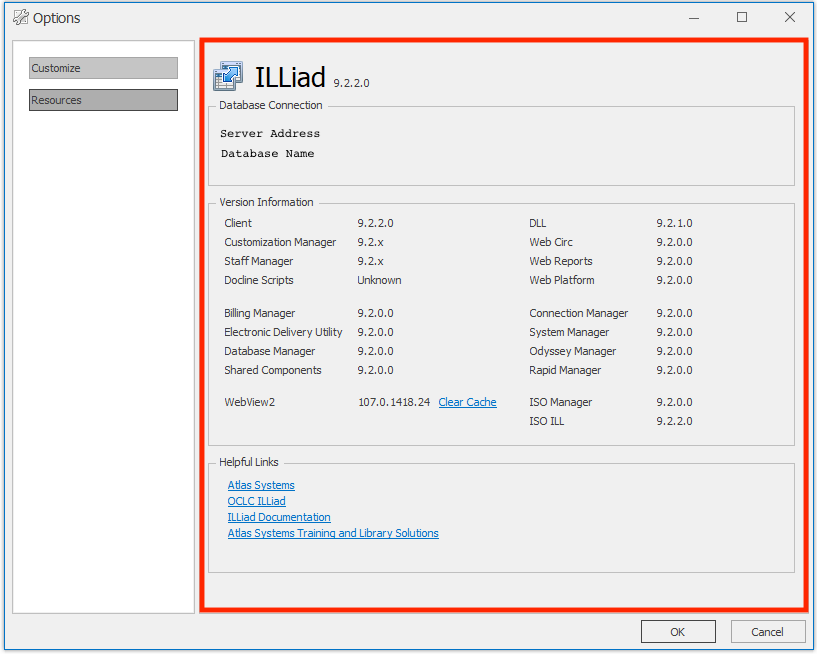Open the OCLC ILLiad link
The width and height of the screenshot is (817, 654).
click(255, 501)
